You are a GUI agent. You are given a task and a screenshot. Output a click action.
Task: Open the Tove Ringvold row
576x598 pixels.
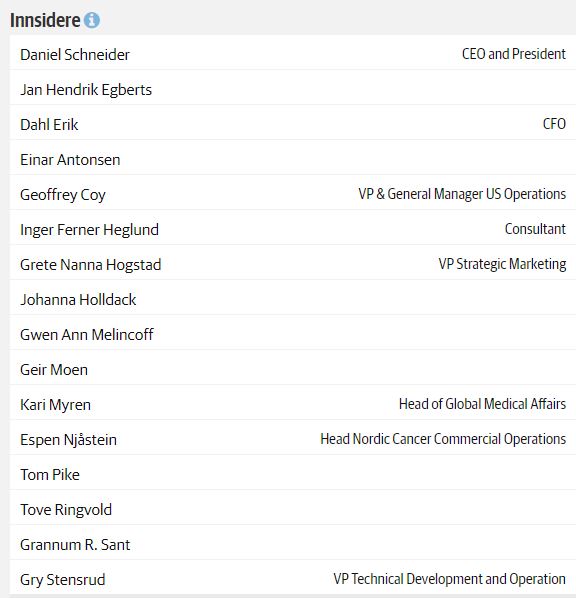click(293, 508)
